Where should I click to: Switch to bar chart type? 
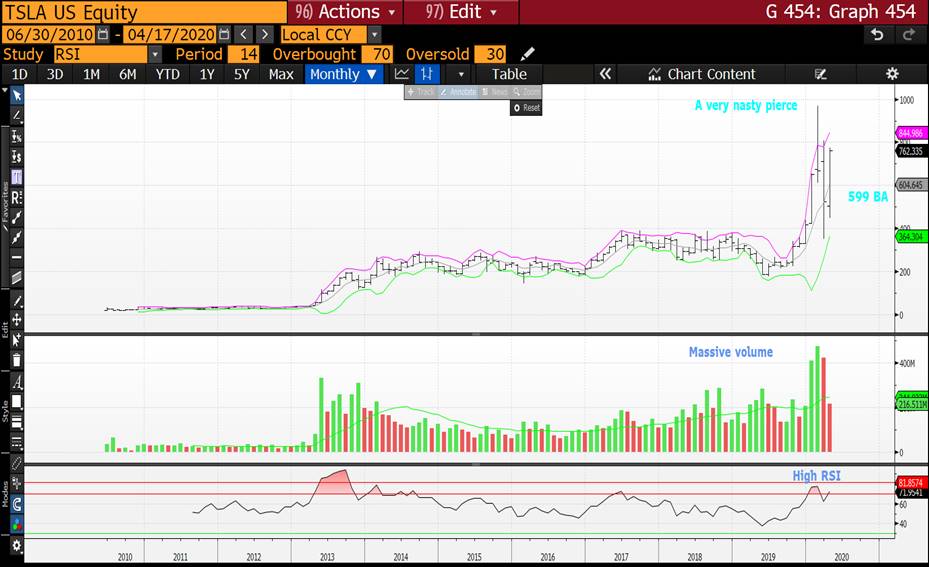tap(427, 74)
